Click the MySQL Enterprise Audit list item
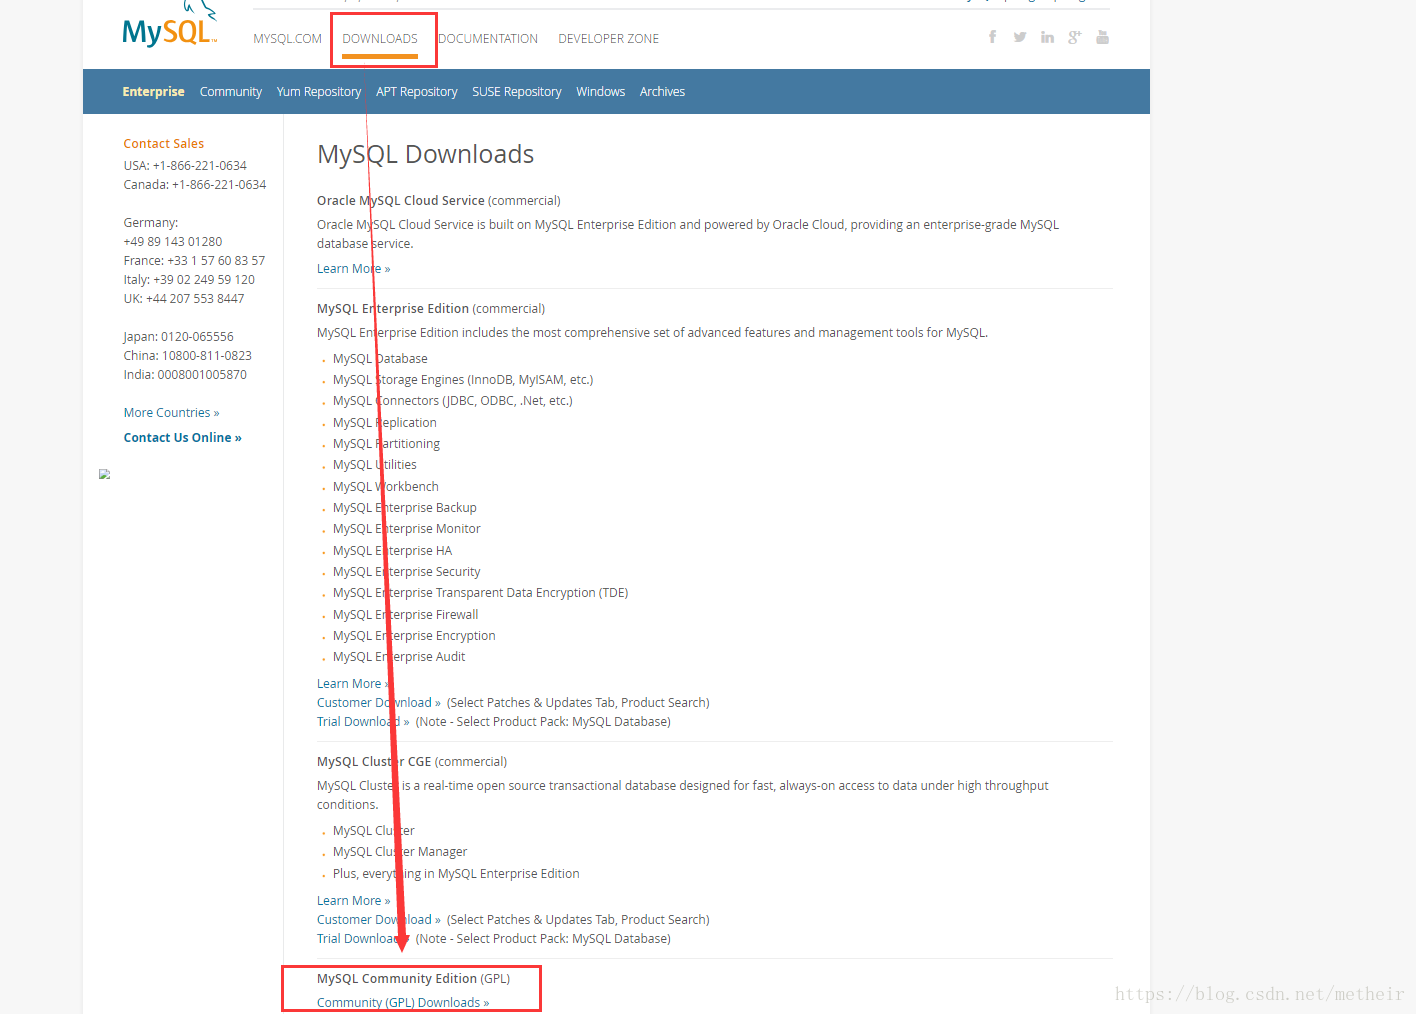 [x=399, y=657]
